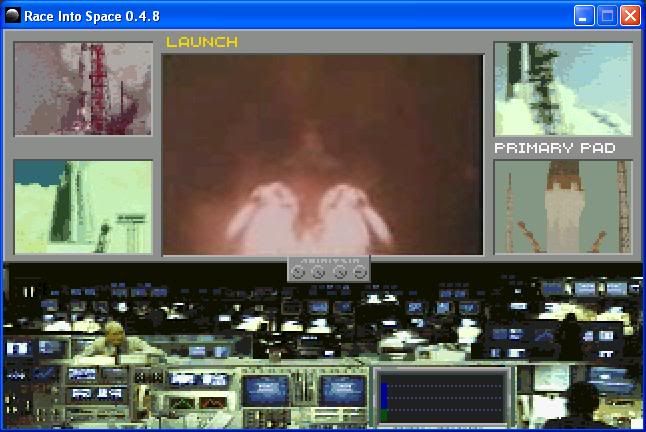The width and height of the screenshot is (646, 432).
Task: Click the rocket ascent smoke trail thumbnail
Action: coord(563,89)
